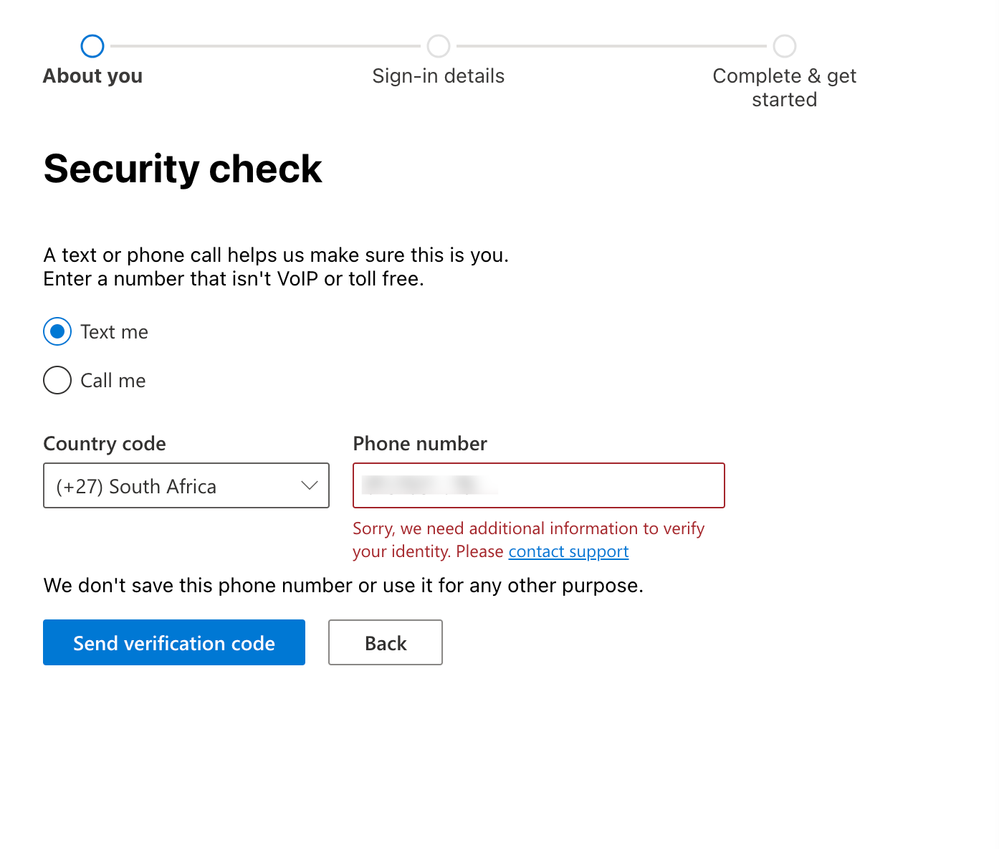
Task: Open the Country code dropdown
Action: 185,486
